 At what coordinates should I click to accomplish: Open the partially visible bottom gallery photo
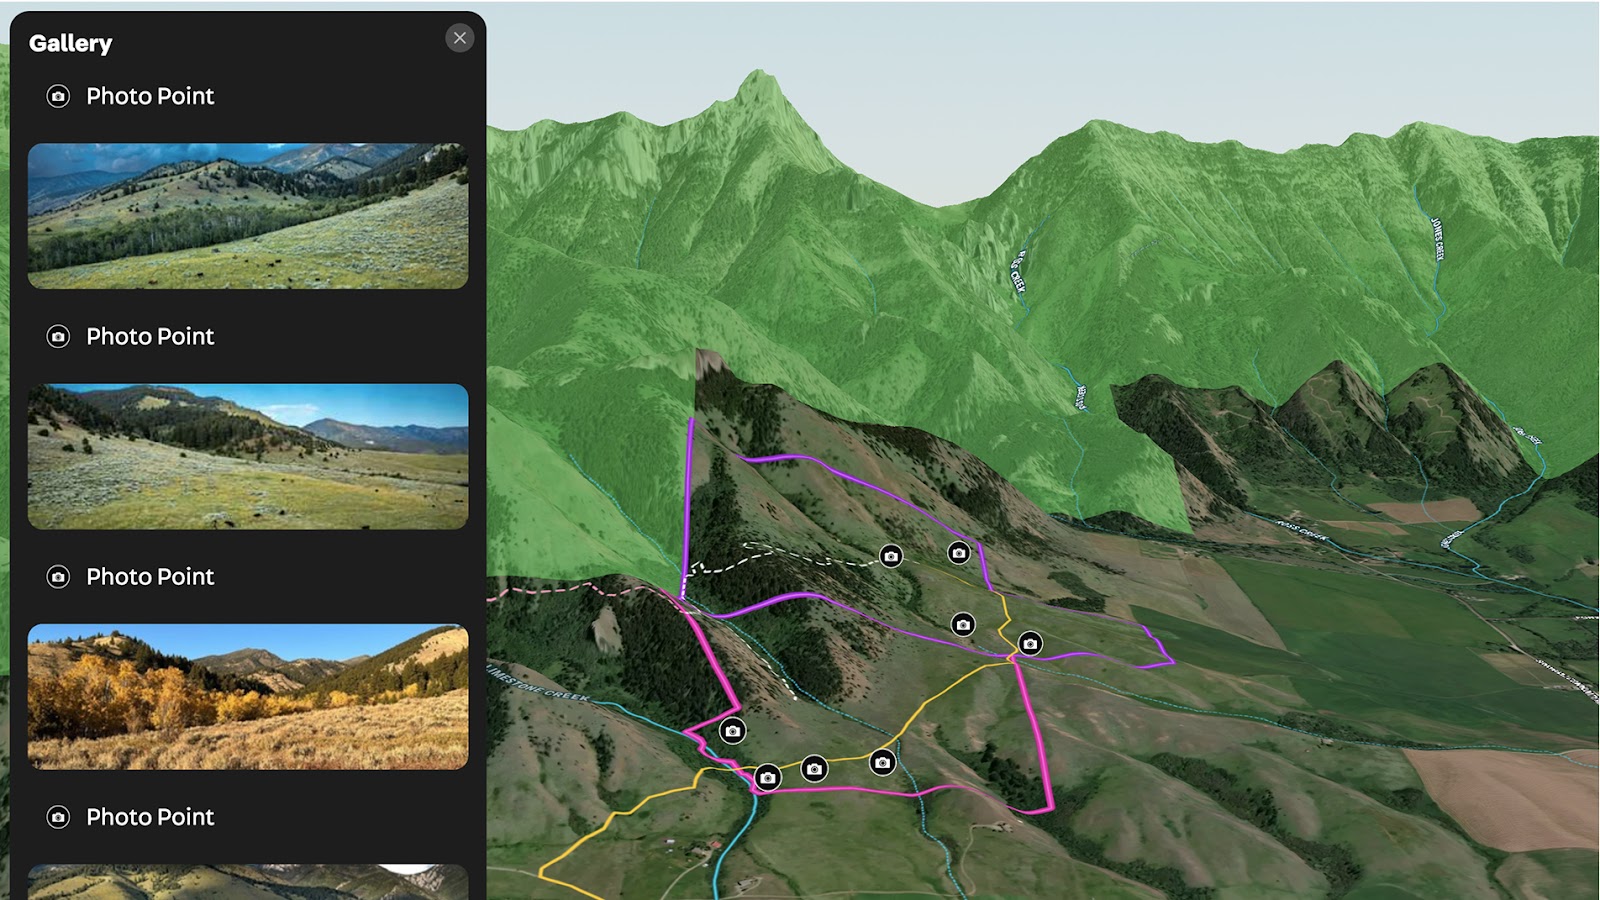(248, 882)
